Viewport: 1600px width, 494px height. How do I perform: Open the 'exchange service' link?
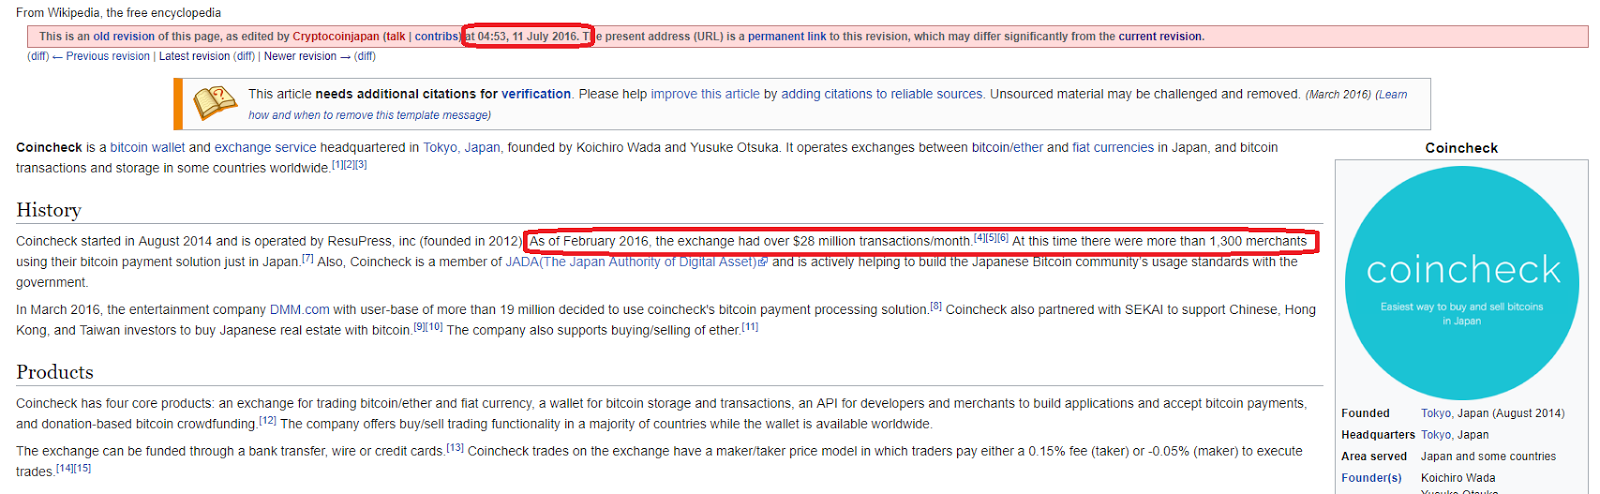point(265,147)
